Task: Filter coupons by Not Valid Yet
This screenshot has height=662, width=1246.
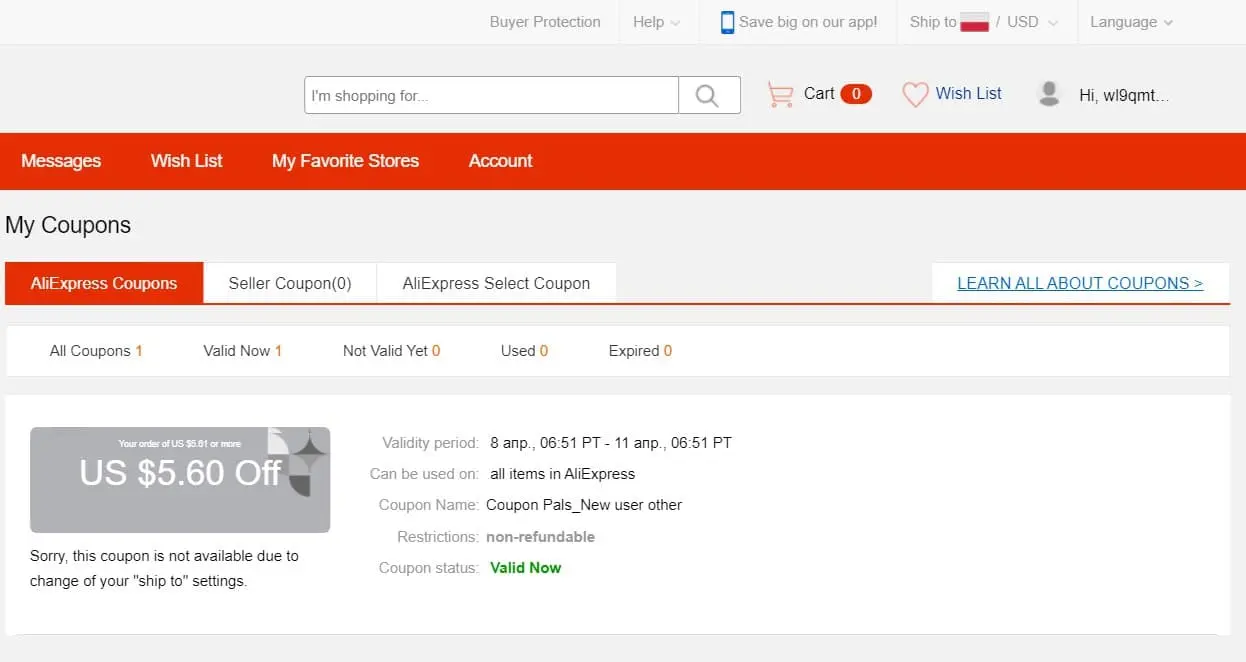Action: tap(392, 351)
